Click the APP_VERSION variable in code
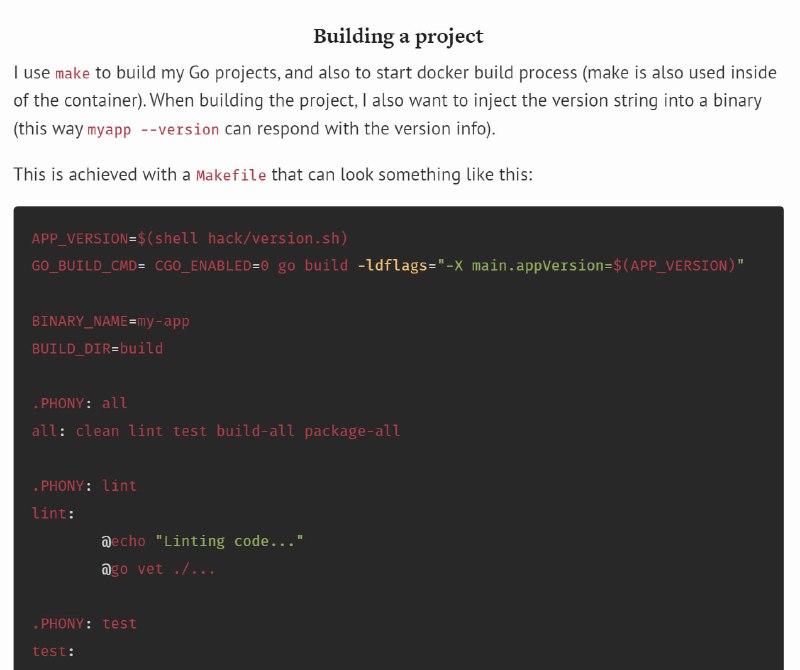This screenshot has height=670, width=800. point(80,239)
